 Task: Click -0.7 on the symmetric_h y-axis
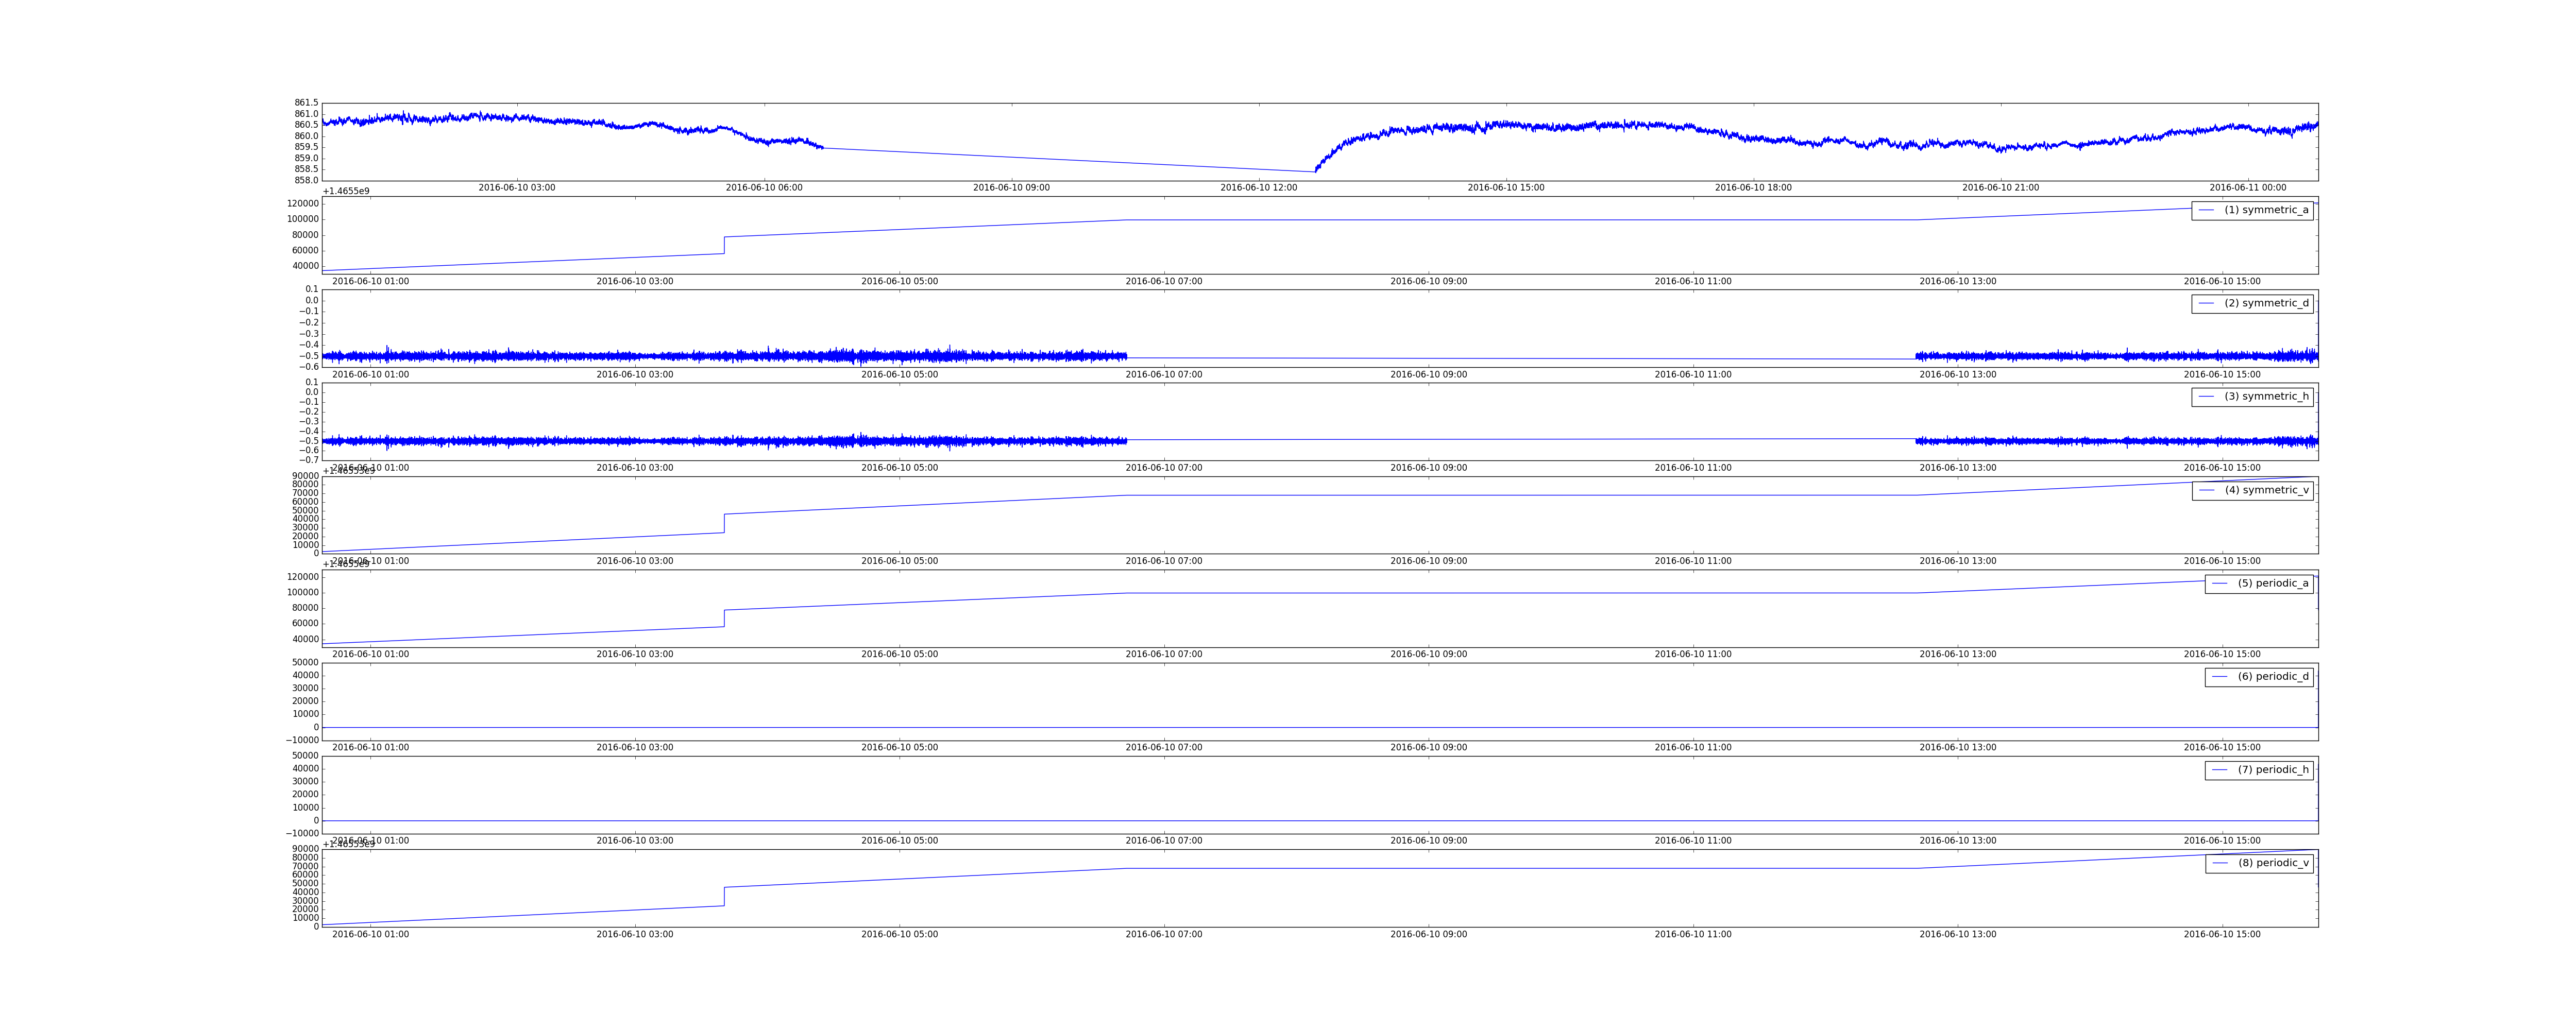click(309, 460)
